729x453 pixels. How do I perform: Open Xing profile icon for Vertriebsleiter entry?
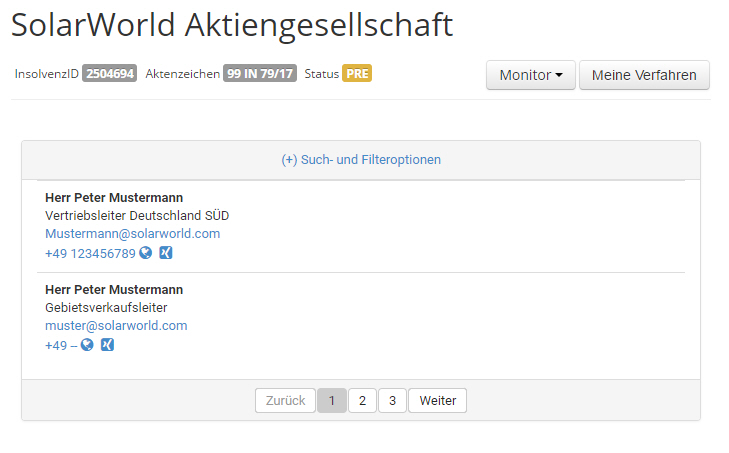pos(166,253)
